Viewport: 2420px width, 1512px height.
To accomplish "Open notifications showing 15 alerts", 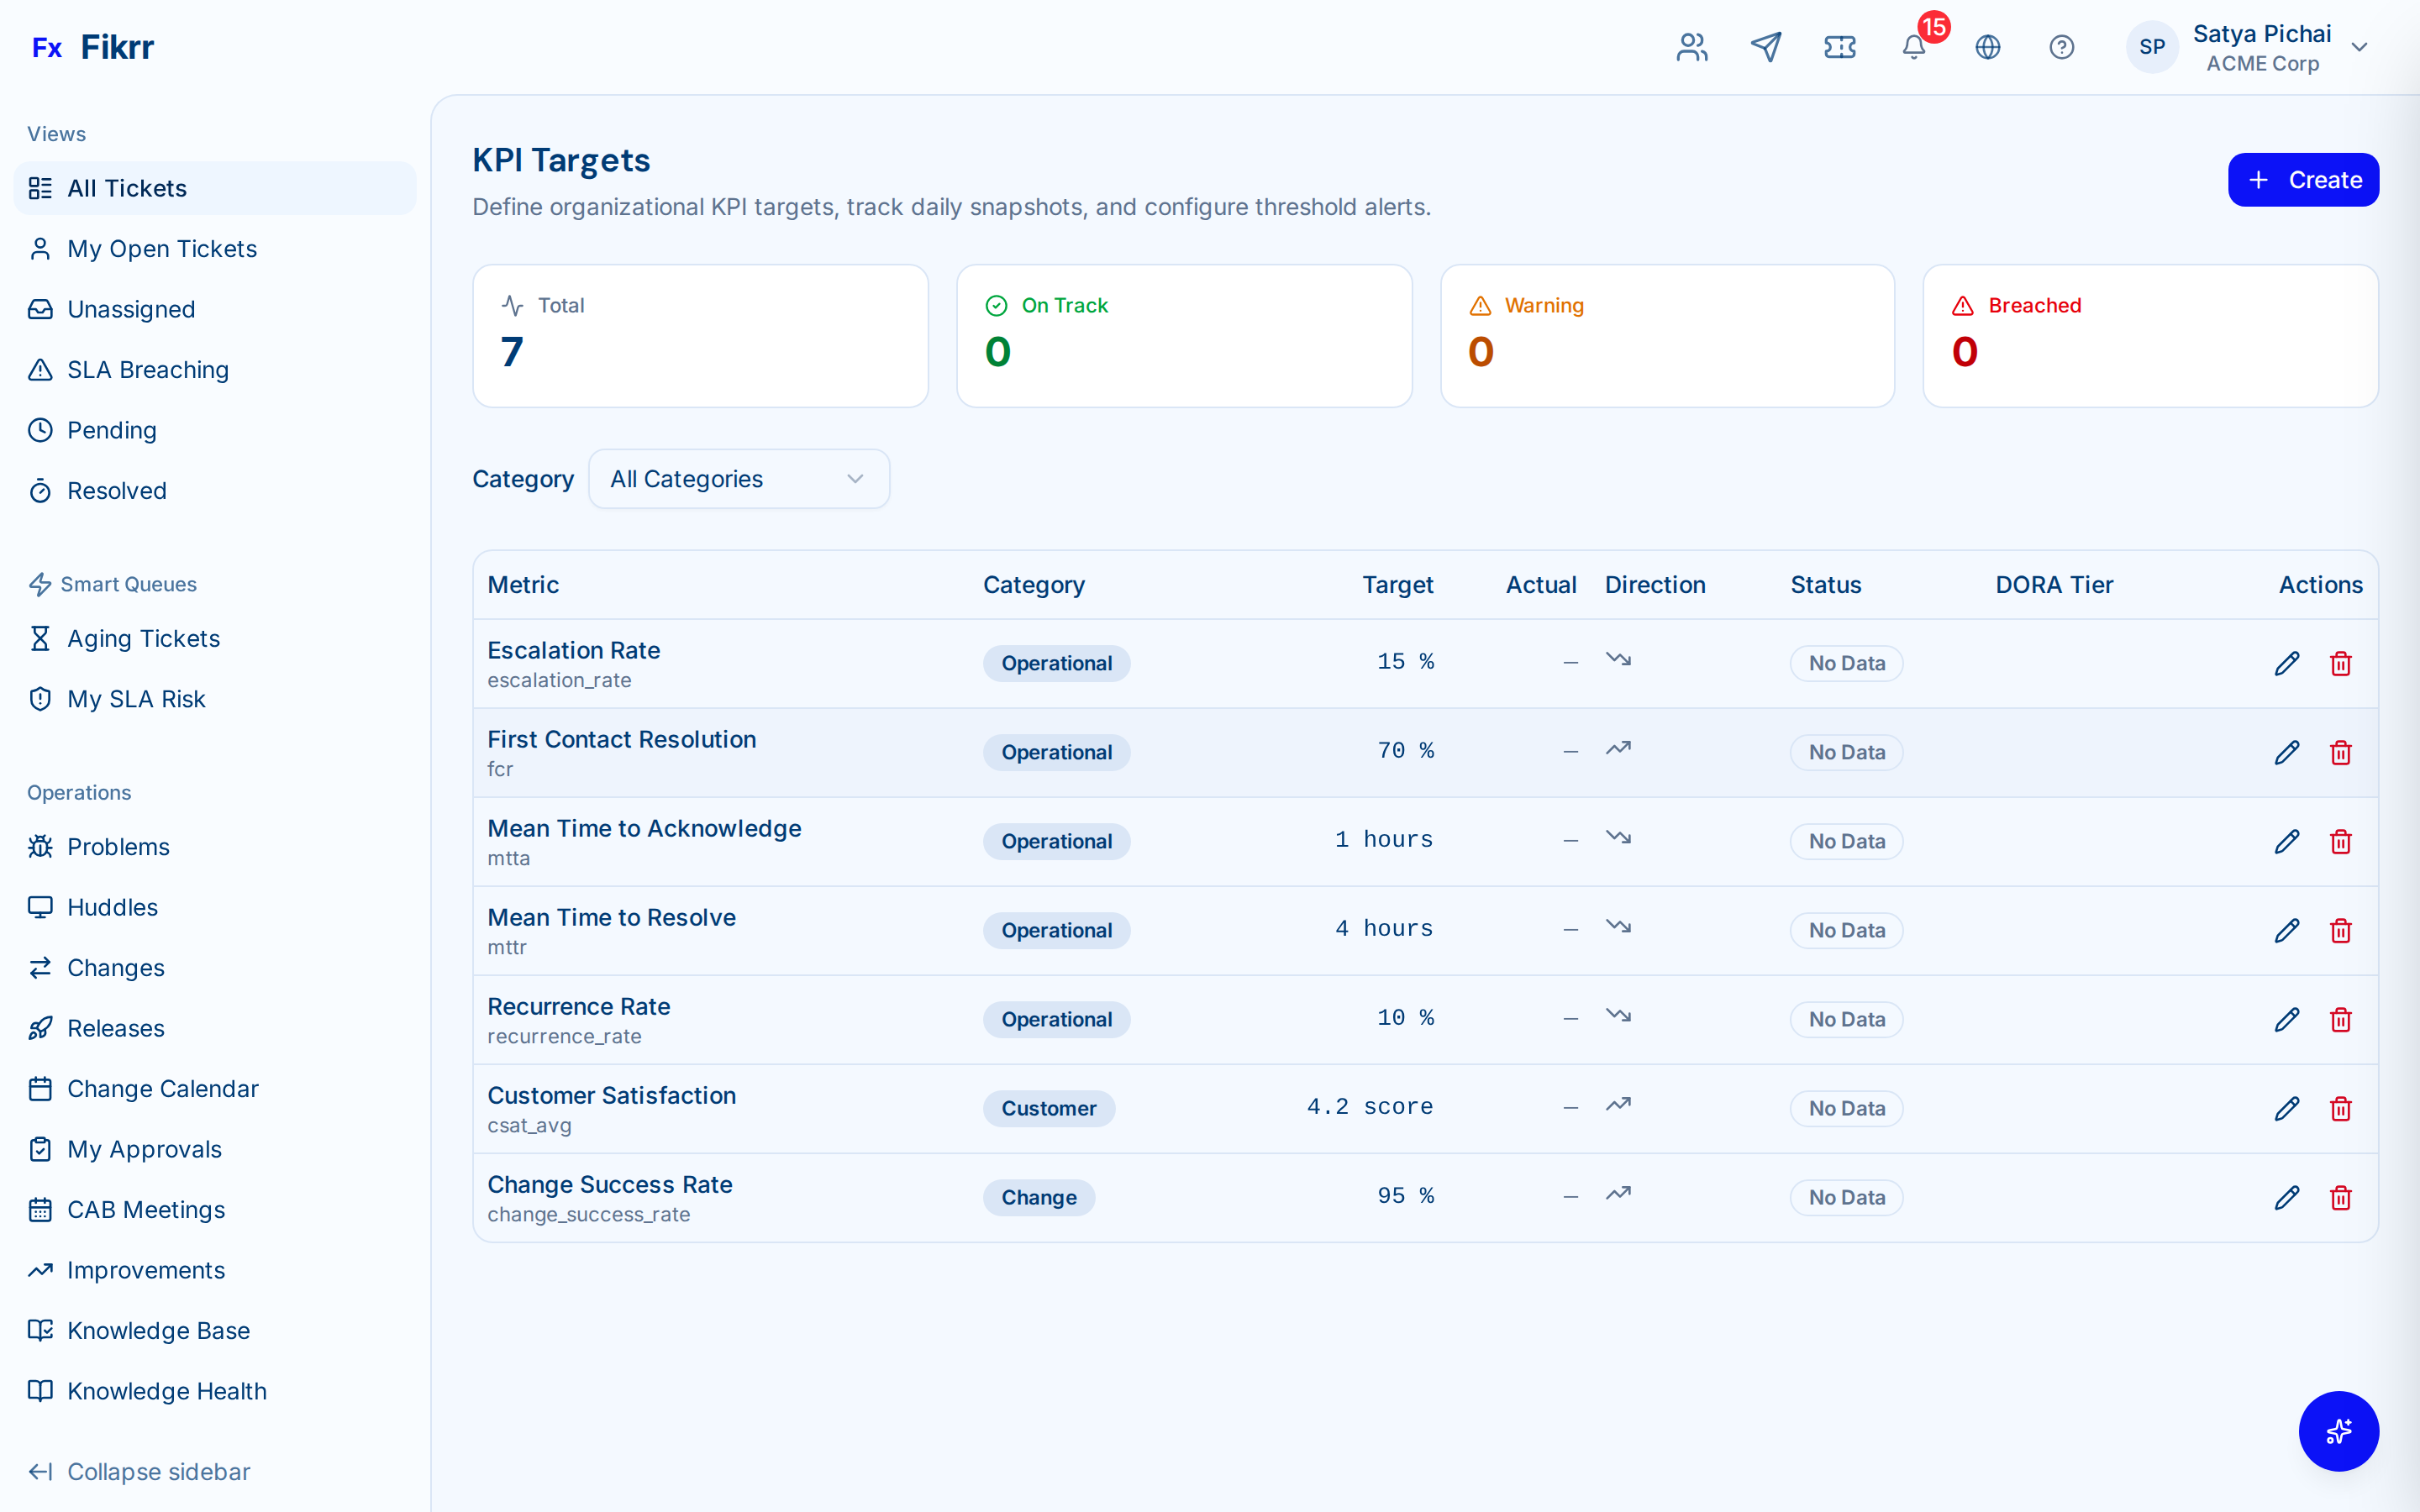I will click(x=1913, y=47).
